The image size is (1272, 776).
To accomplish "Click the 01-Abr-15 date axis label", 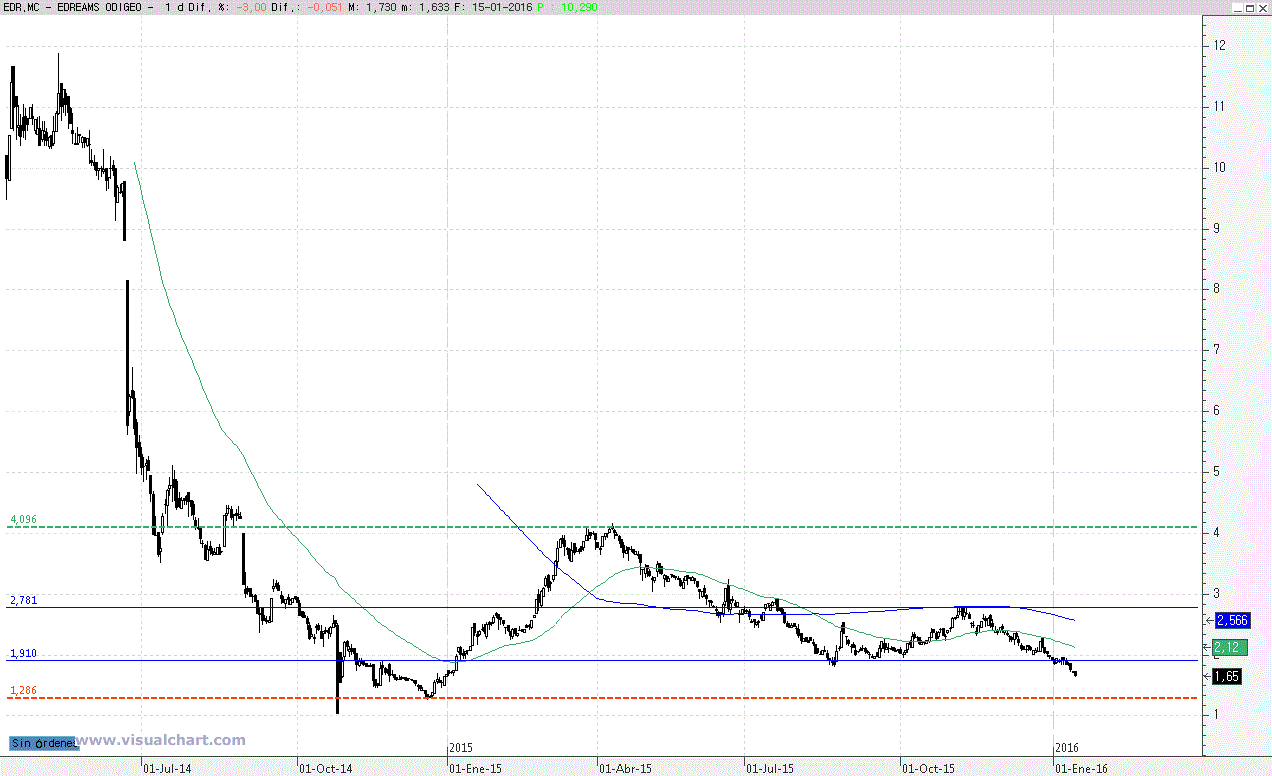I will coord(625,768).
